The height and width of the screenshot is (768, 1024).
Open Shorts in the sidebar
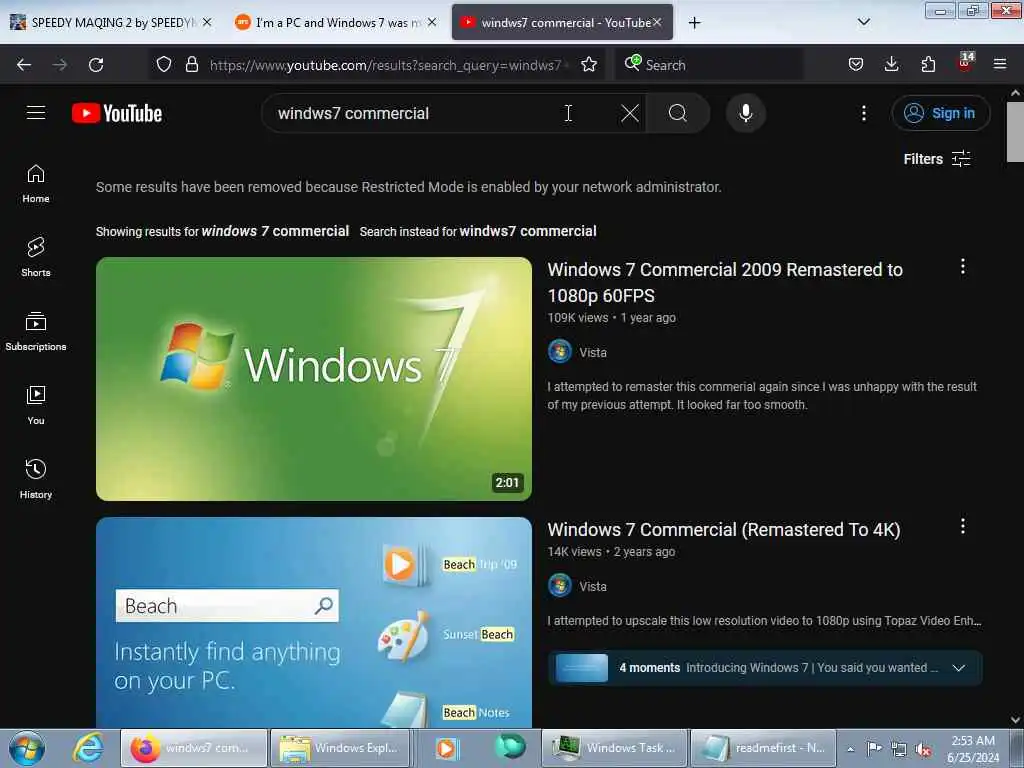click(x=36, y=257)
